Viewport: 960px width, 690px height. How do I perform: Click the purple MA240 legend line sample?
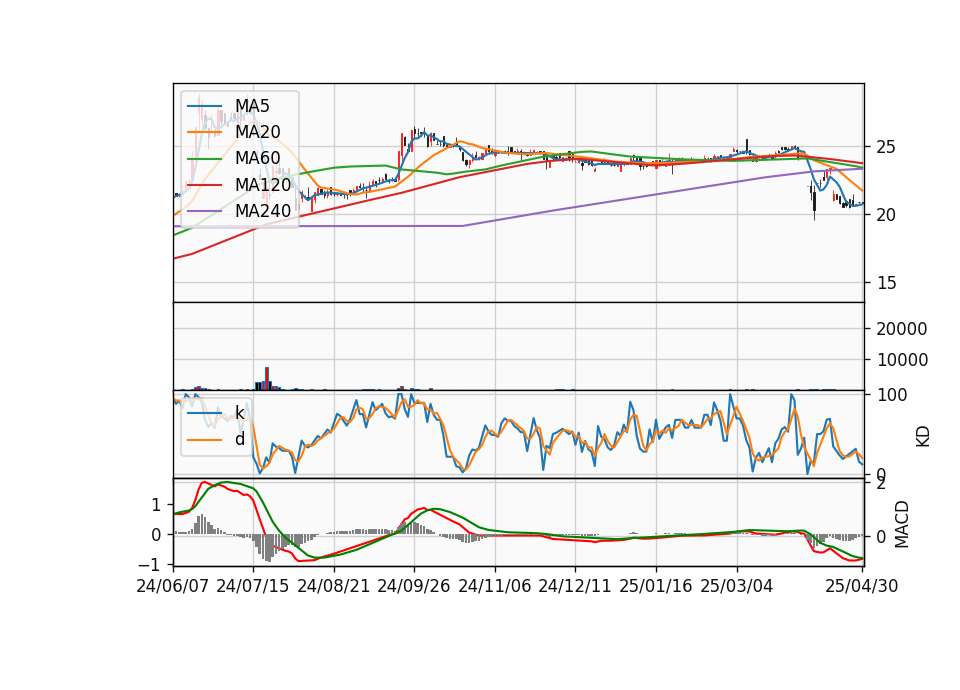[204, 211]
